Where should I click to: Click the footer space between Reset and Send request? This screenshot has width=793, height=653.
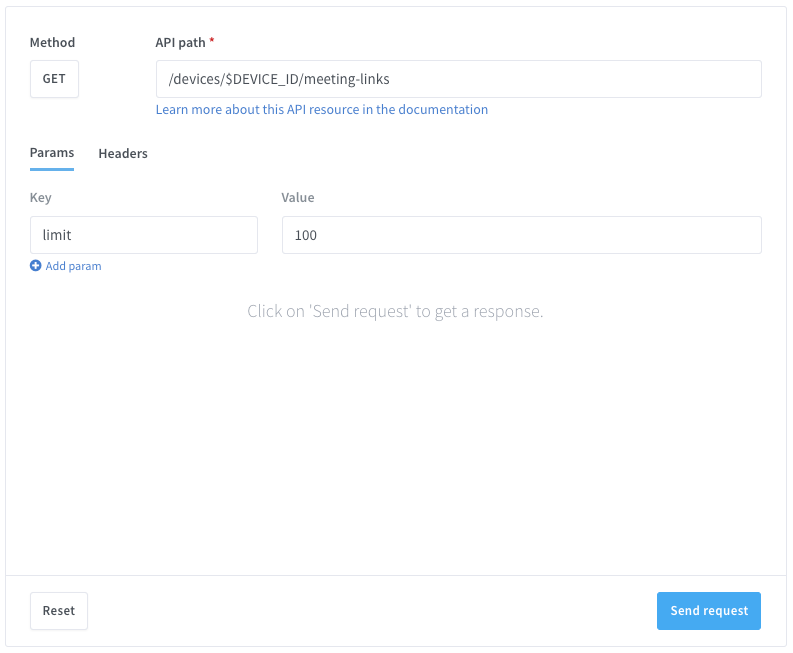(370, 611)
